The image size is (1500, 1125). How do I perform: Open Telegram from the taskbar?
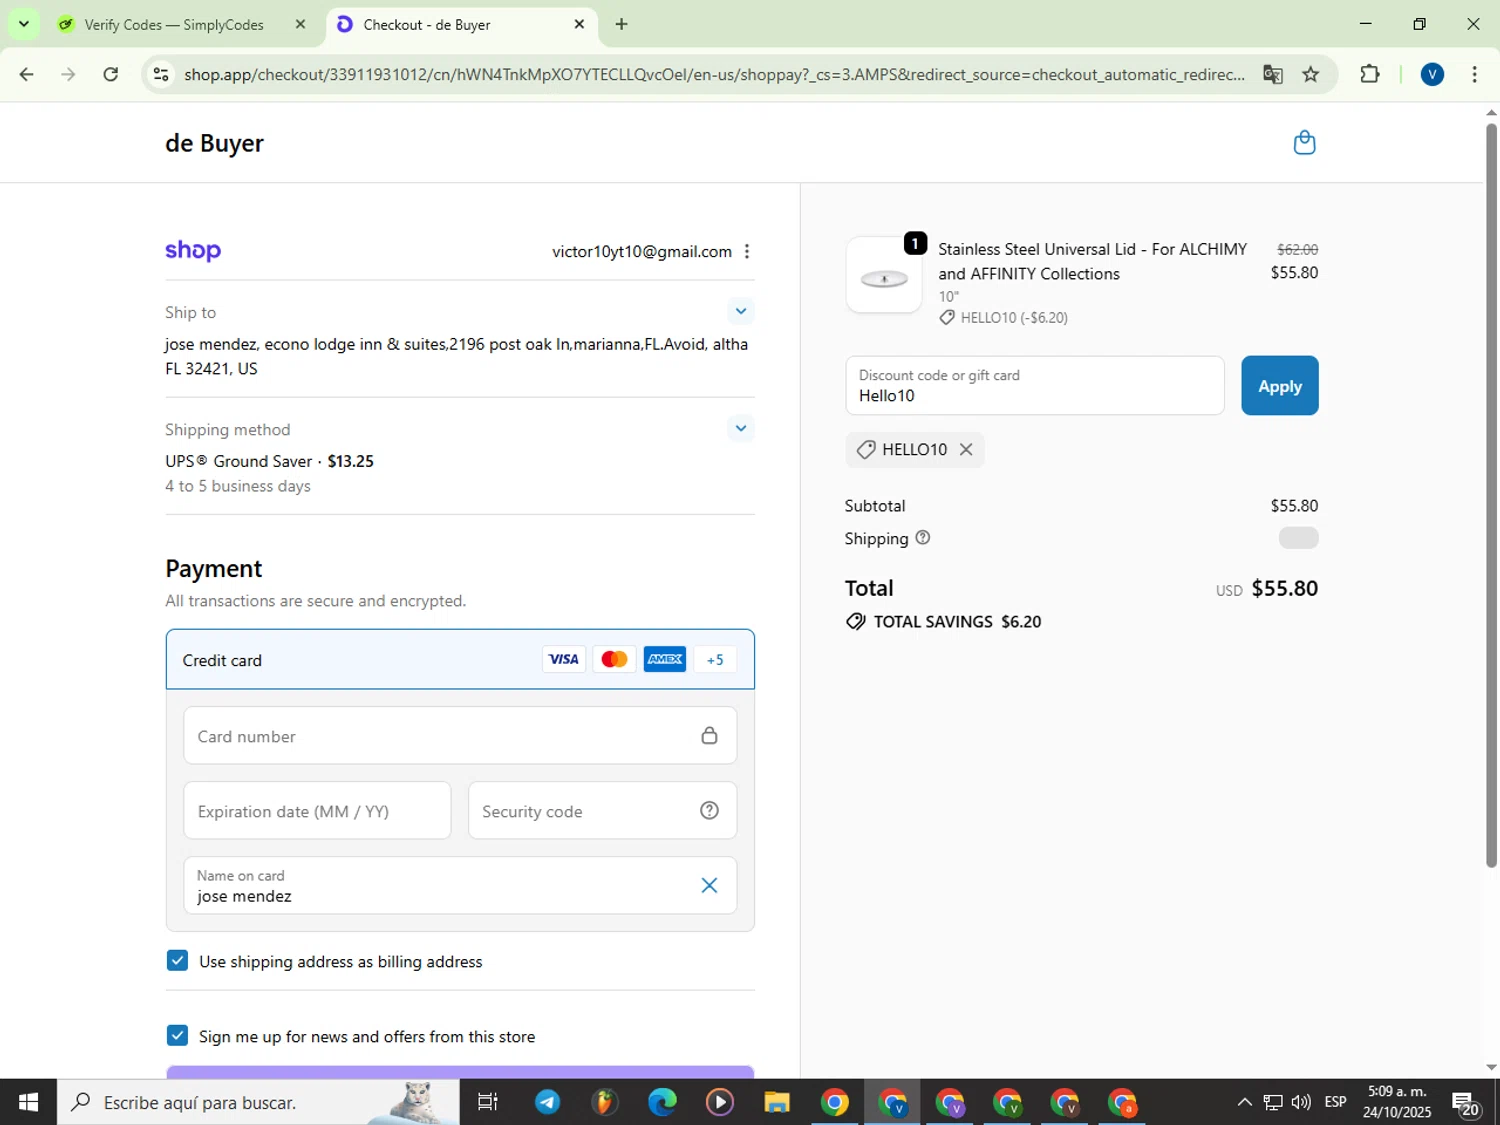(x=547, y=1102)
